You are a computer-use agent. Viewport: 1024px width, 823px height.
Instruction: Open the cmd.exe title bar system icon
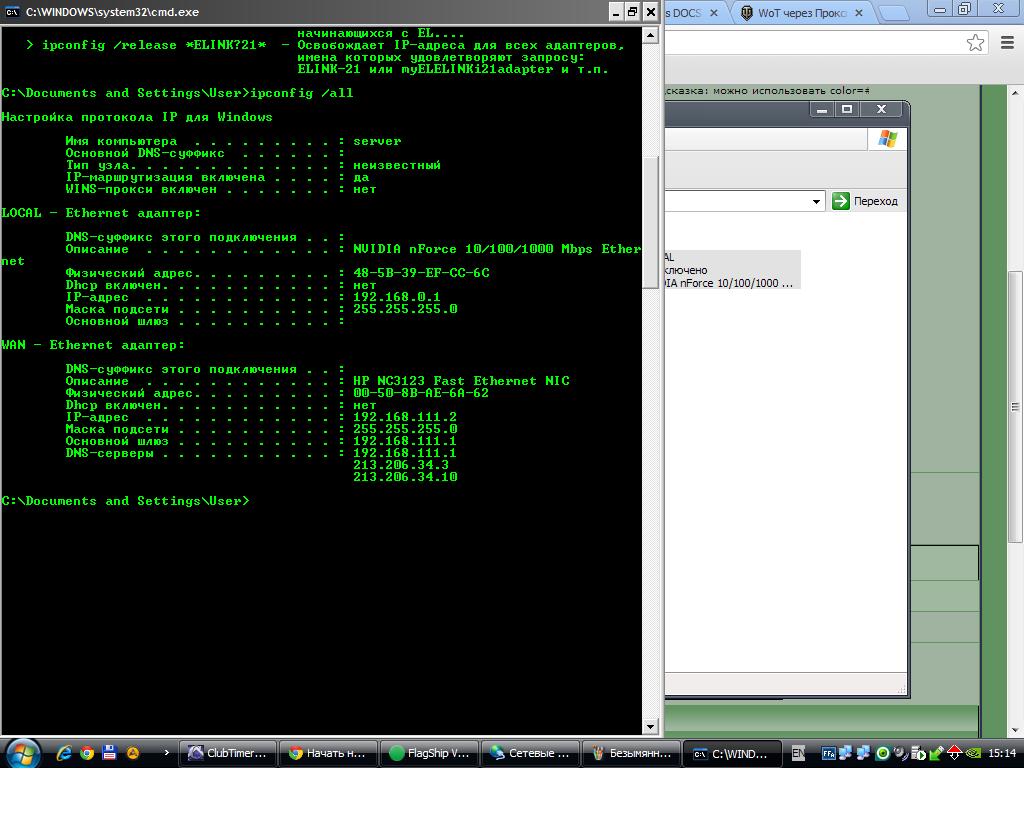[12, 12]
